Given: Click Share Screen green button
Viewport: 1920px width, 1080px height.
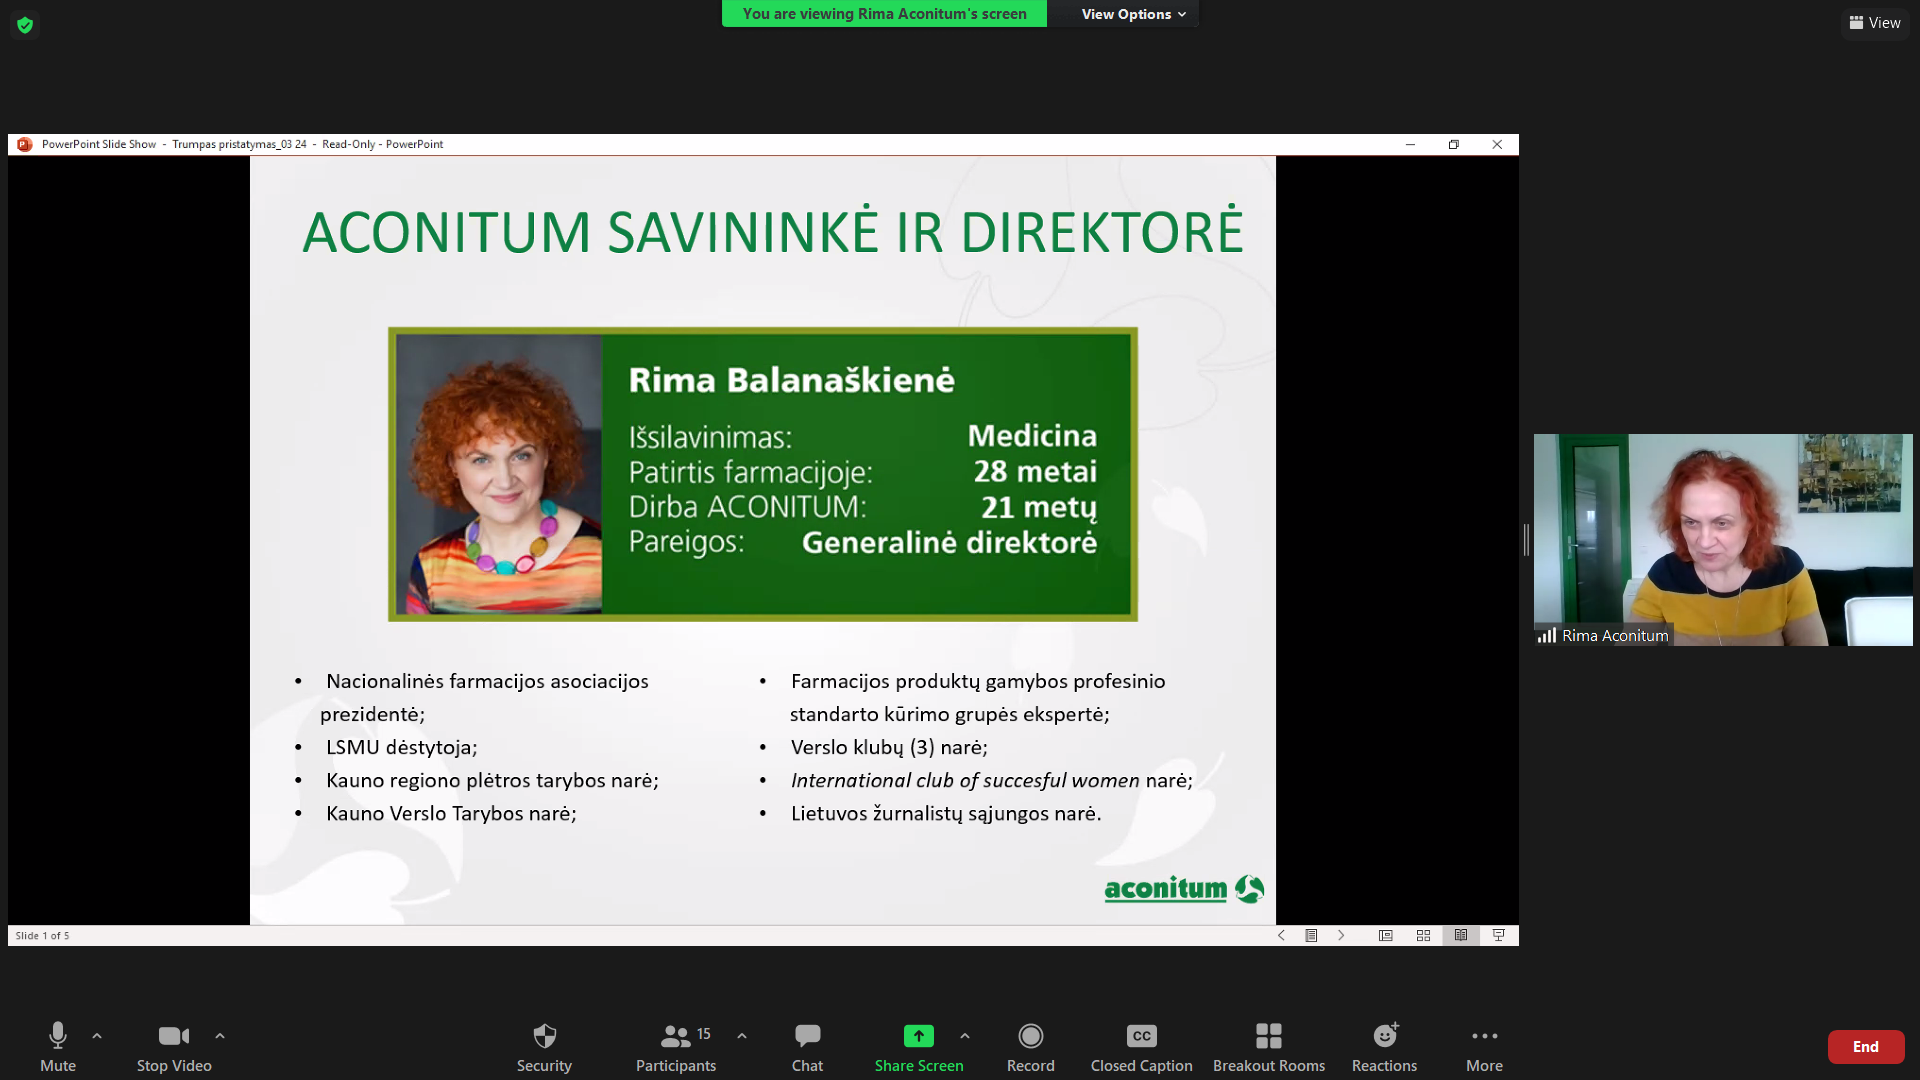Looking at the screenshot, I should [x=919, y=1046].
